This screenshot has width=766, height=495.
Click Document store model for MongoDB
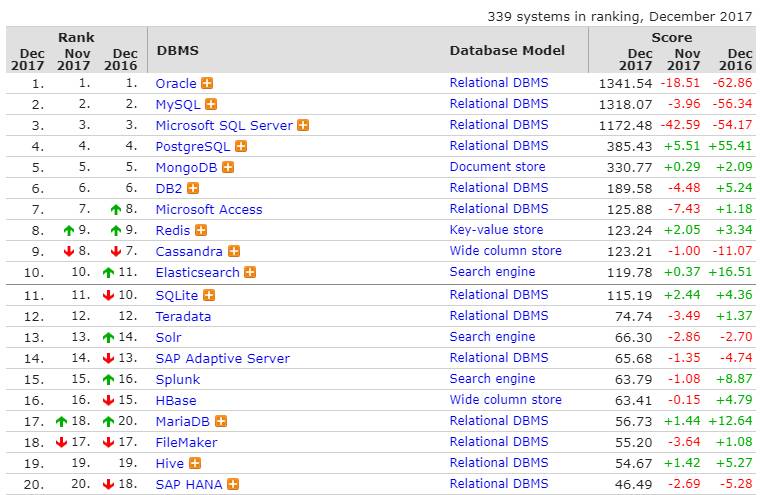(497, 167)
